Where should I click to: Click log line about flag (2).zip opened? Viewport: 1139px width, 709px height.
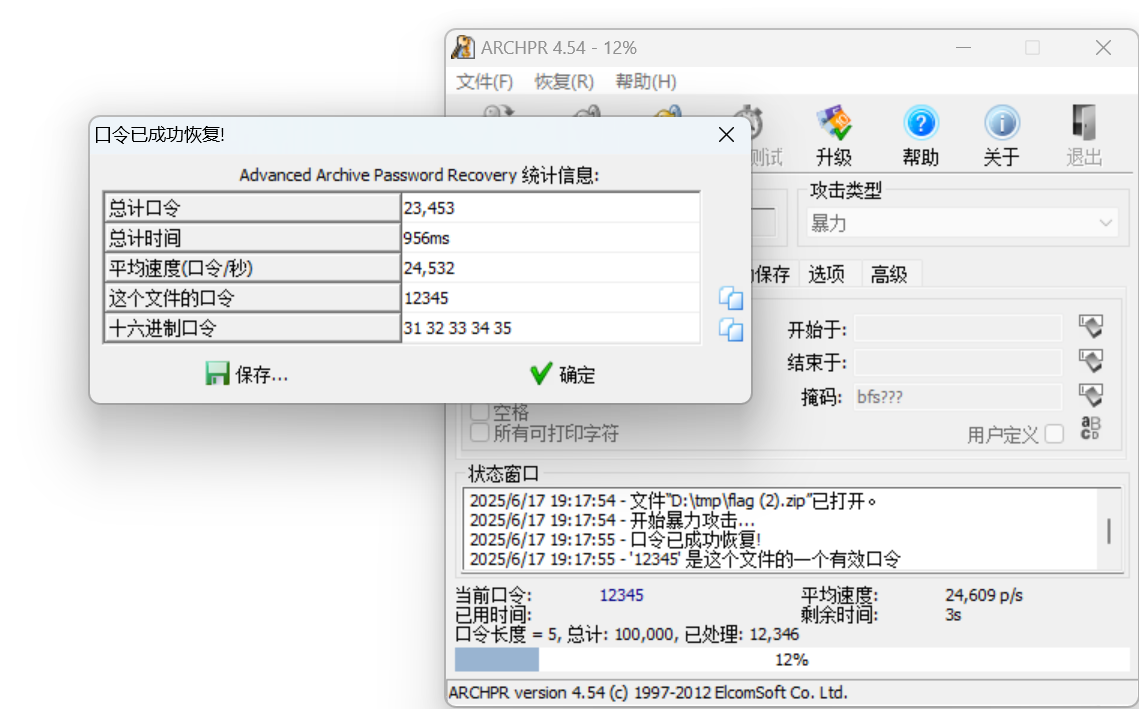[x=673, y=501]
